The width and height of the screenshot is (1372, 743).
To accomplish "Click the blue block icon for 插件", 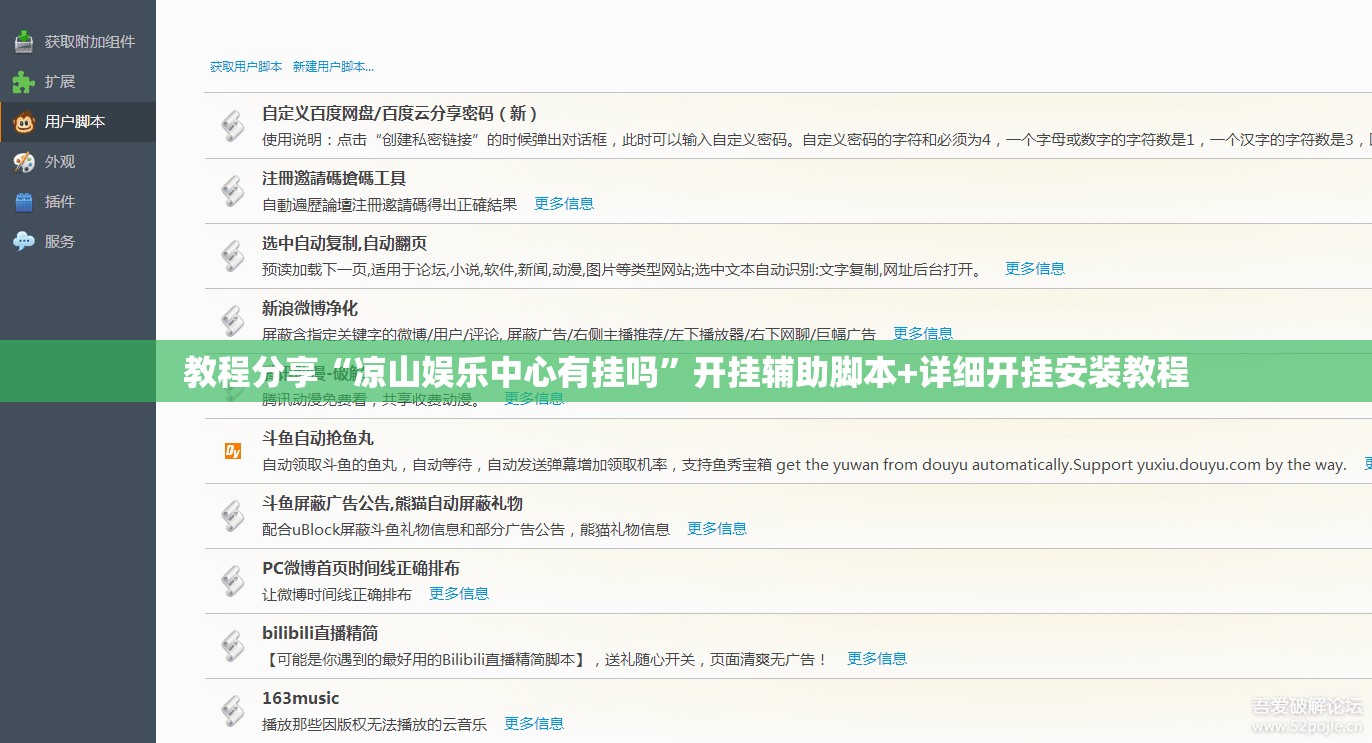I will (24, 202).
